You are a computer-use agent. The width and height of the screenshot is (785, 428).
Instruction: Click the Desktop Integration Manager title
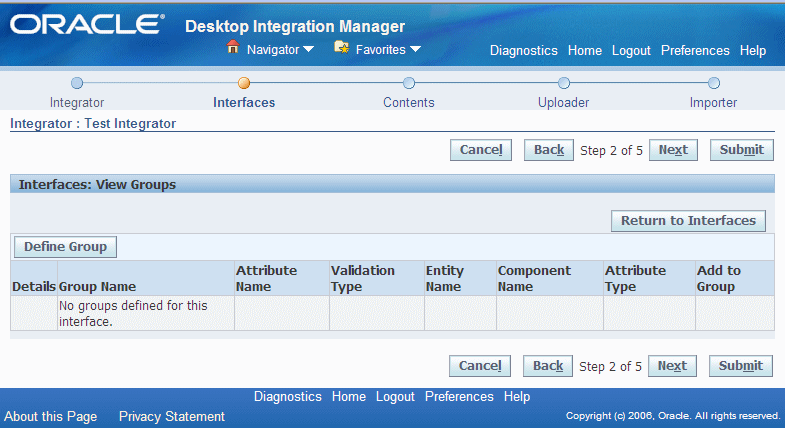295,26
